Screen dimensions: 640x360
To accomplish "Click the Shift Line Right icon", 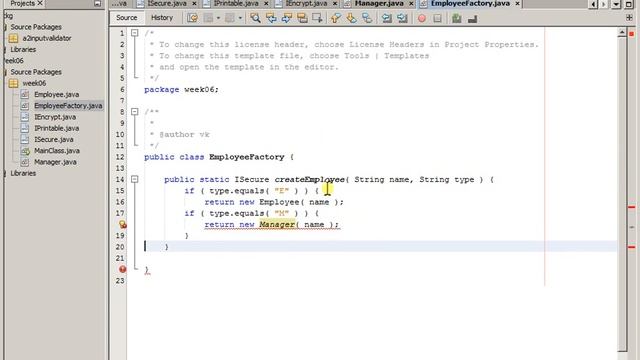I will [x=402, y=18].
